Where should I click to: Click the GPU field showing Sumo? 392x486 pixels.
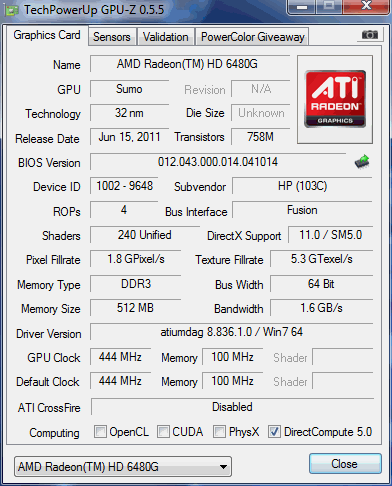[x=129, y=89]
